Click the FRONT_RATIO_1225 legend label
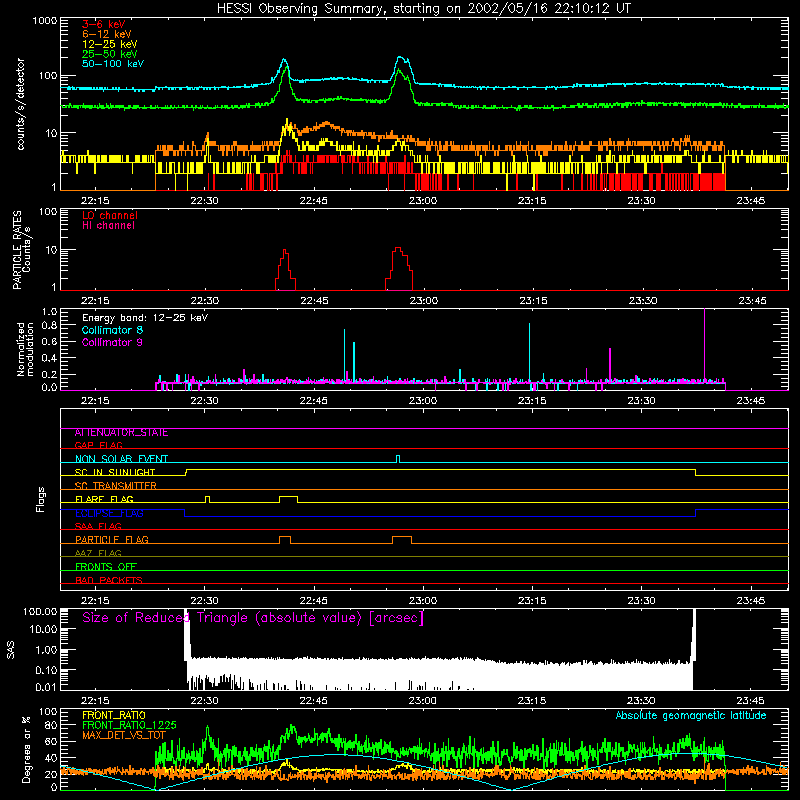800x800 pixels. 129,725
